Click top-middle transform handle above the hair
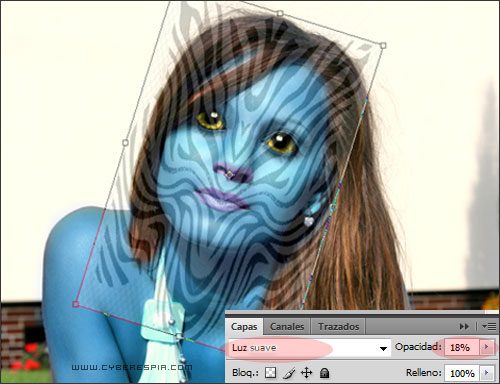 coord(280,13)
